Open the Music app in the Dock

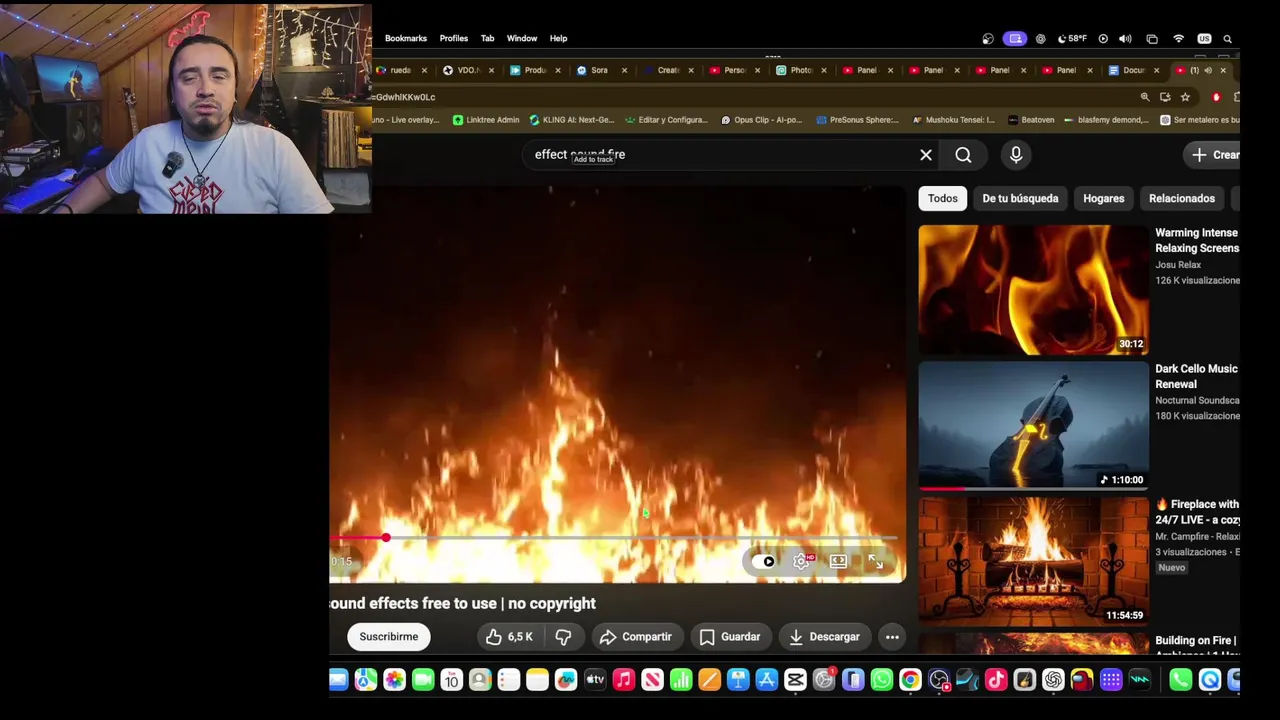click(x=624, y=681)
